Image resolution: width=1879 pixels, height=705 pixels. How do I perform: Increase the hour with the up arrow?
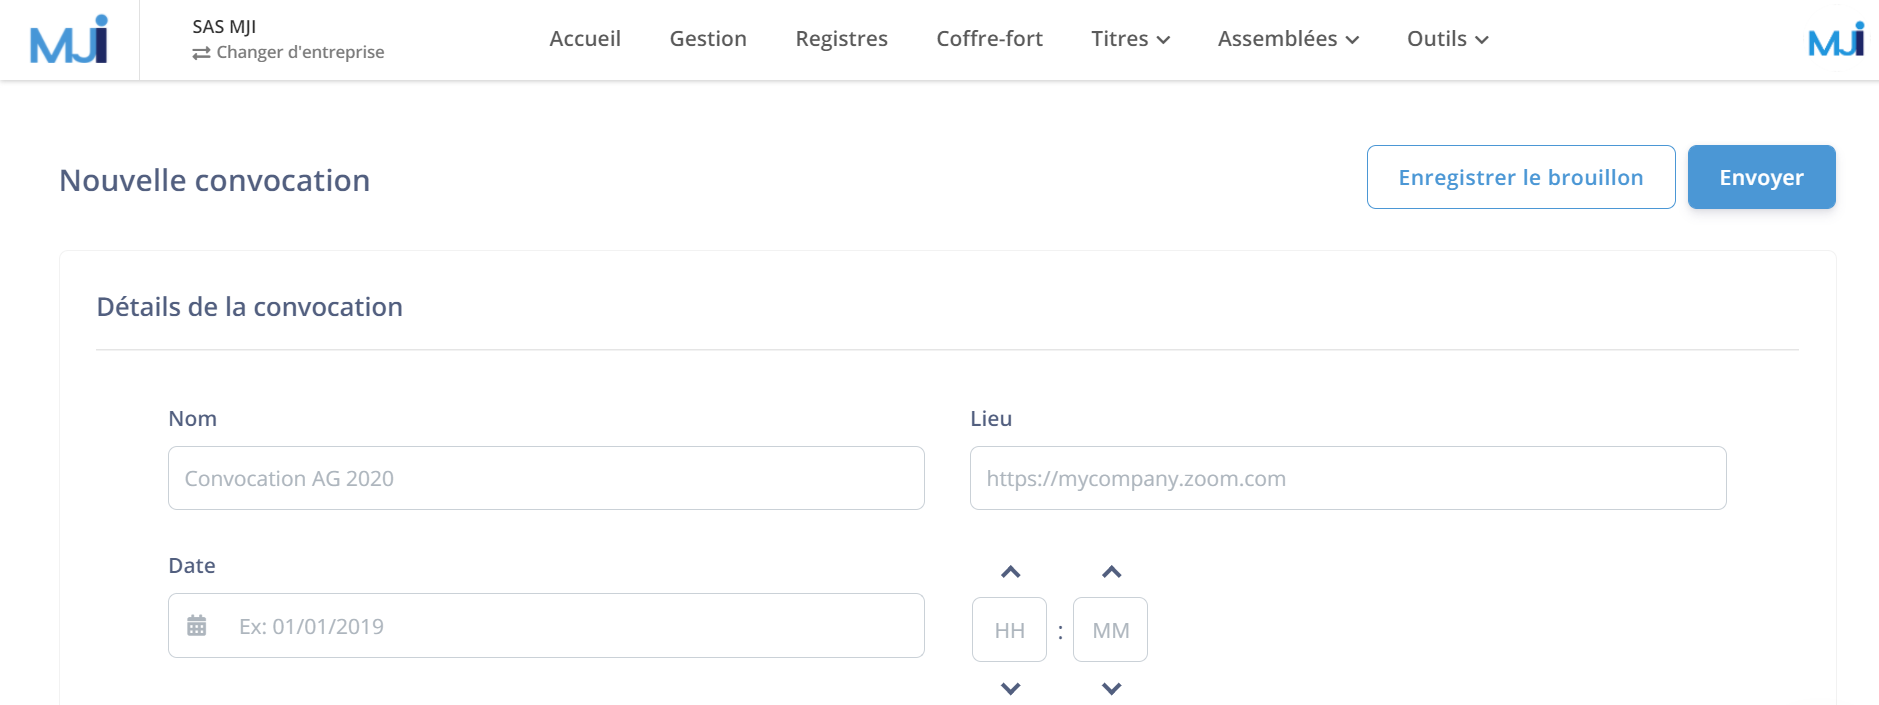point(1010,572)
